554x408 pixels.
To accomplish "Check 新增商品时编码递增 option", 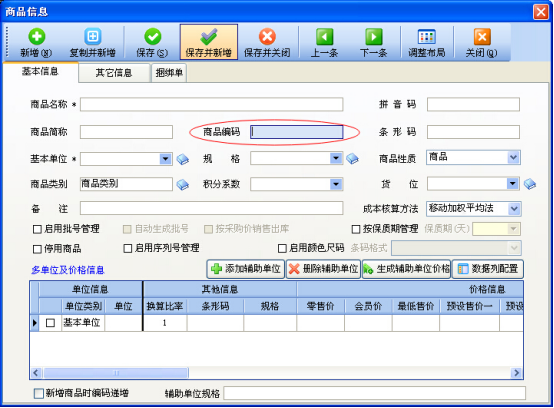I will click(39, 394).
